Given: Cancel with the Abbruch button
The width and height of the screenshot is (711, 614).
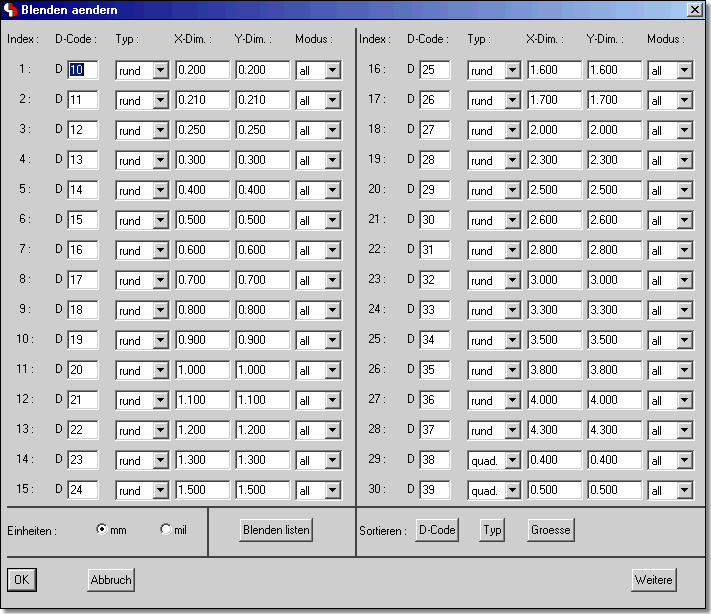Looking at the screenshot, I should tap(111, 580).
